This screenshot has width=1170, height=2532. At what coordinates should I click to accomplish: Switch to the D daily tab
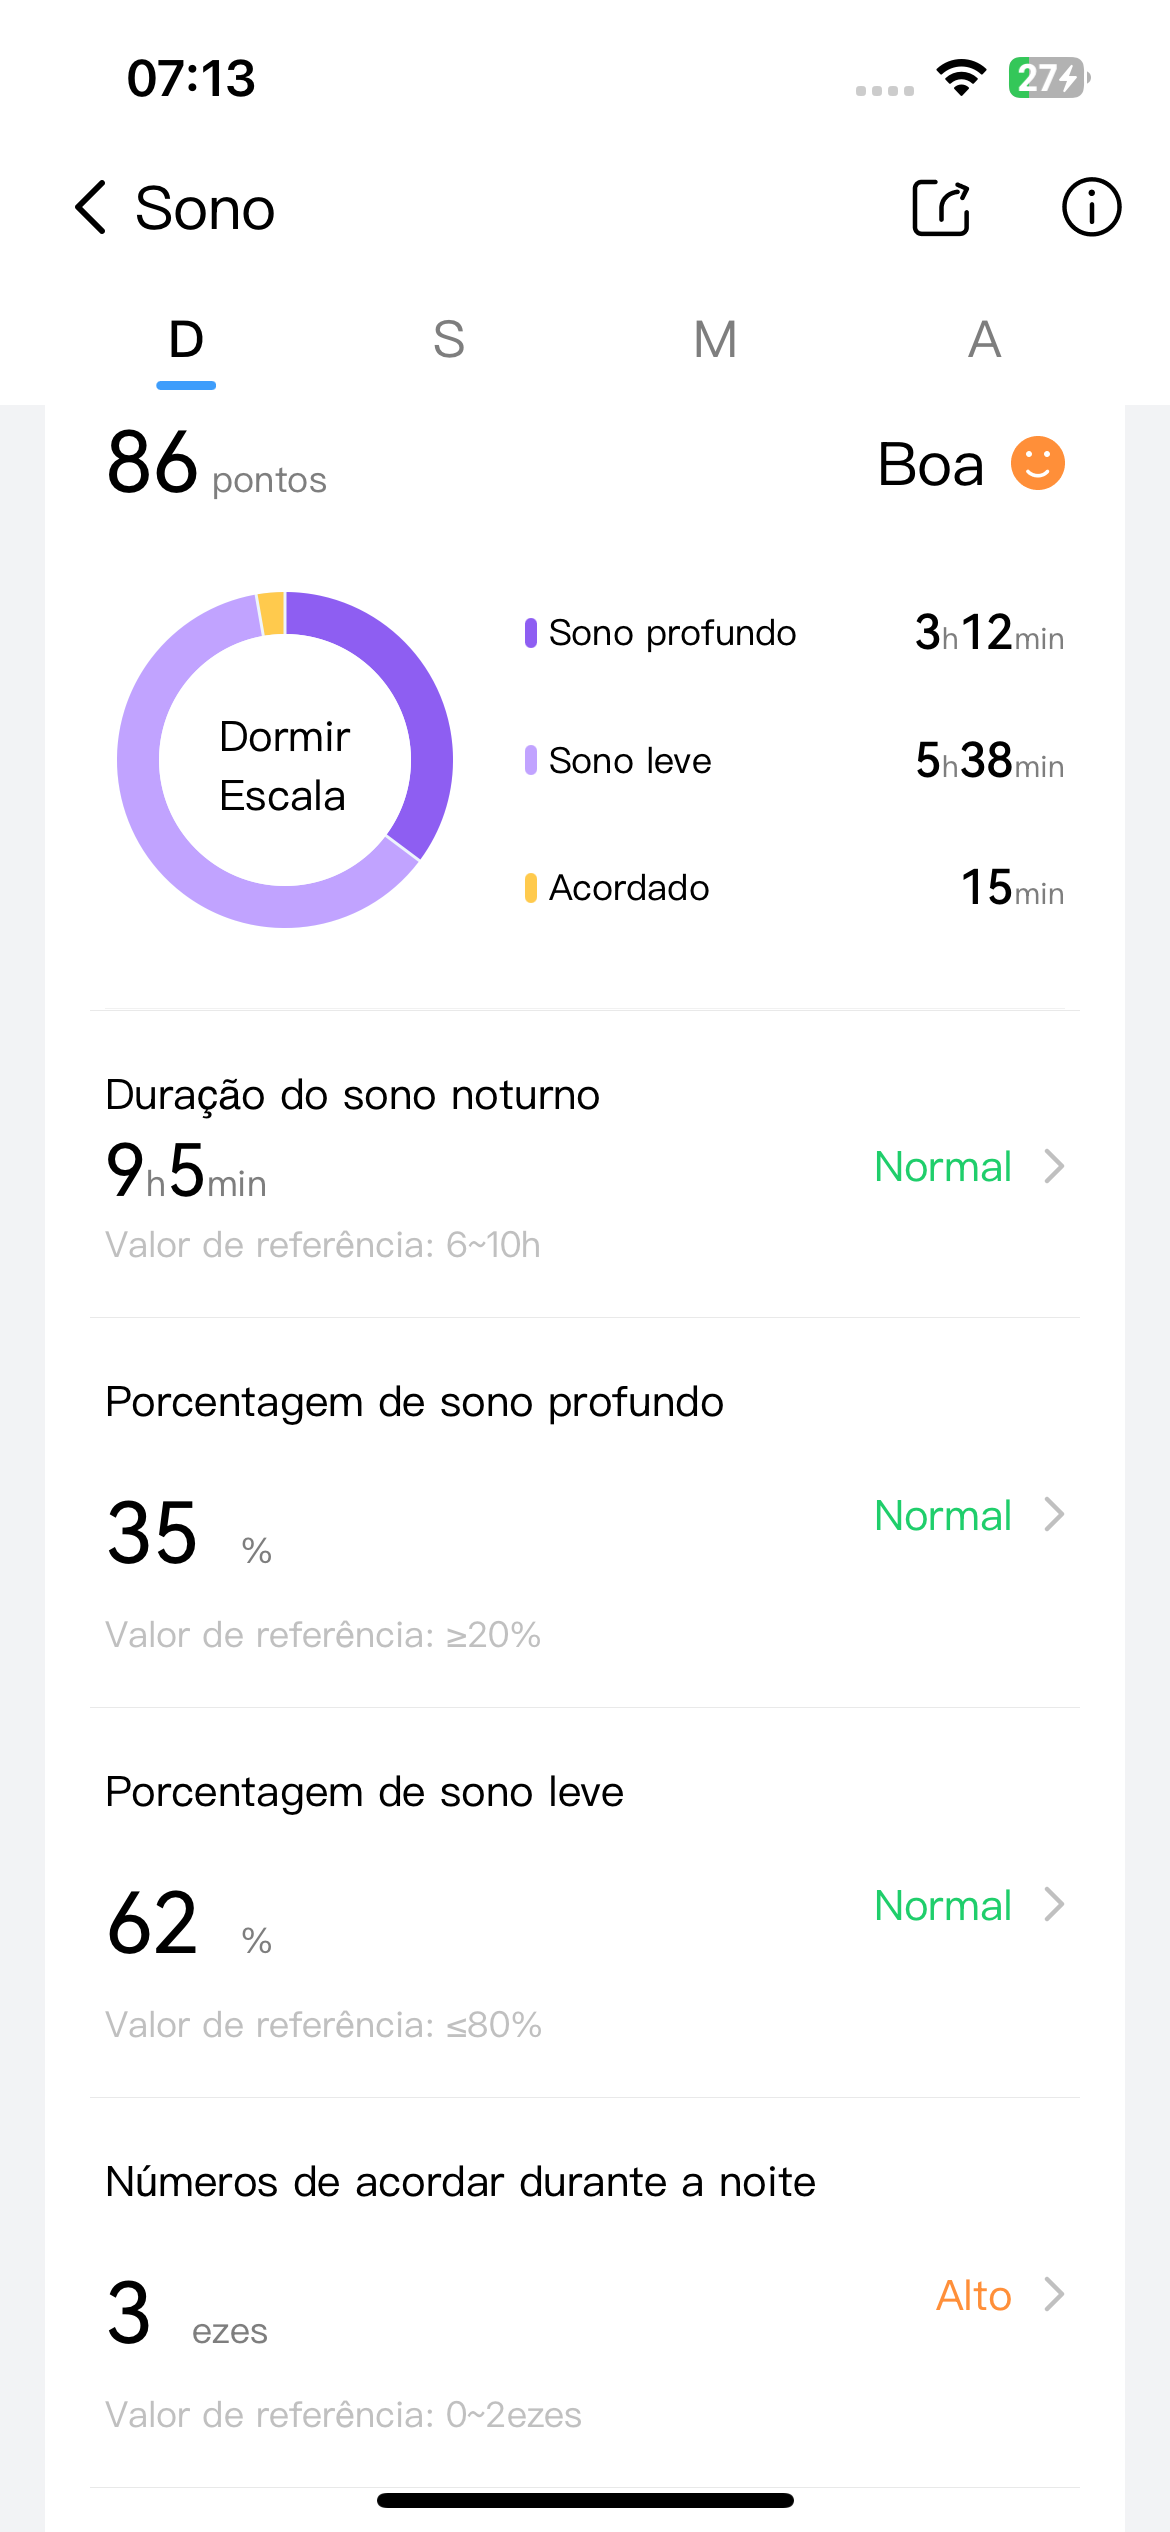186,341
